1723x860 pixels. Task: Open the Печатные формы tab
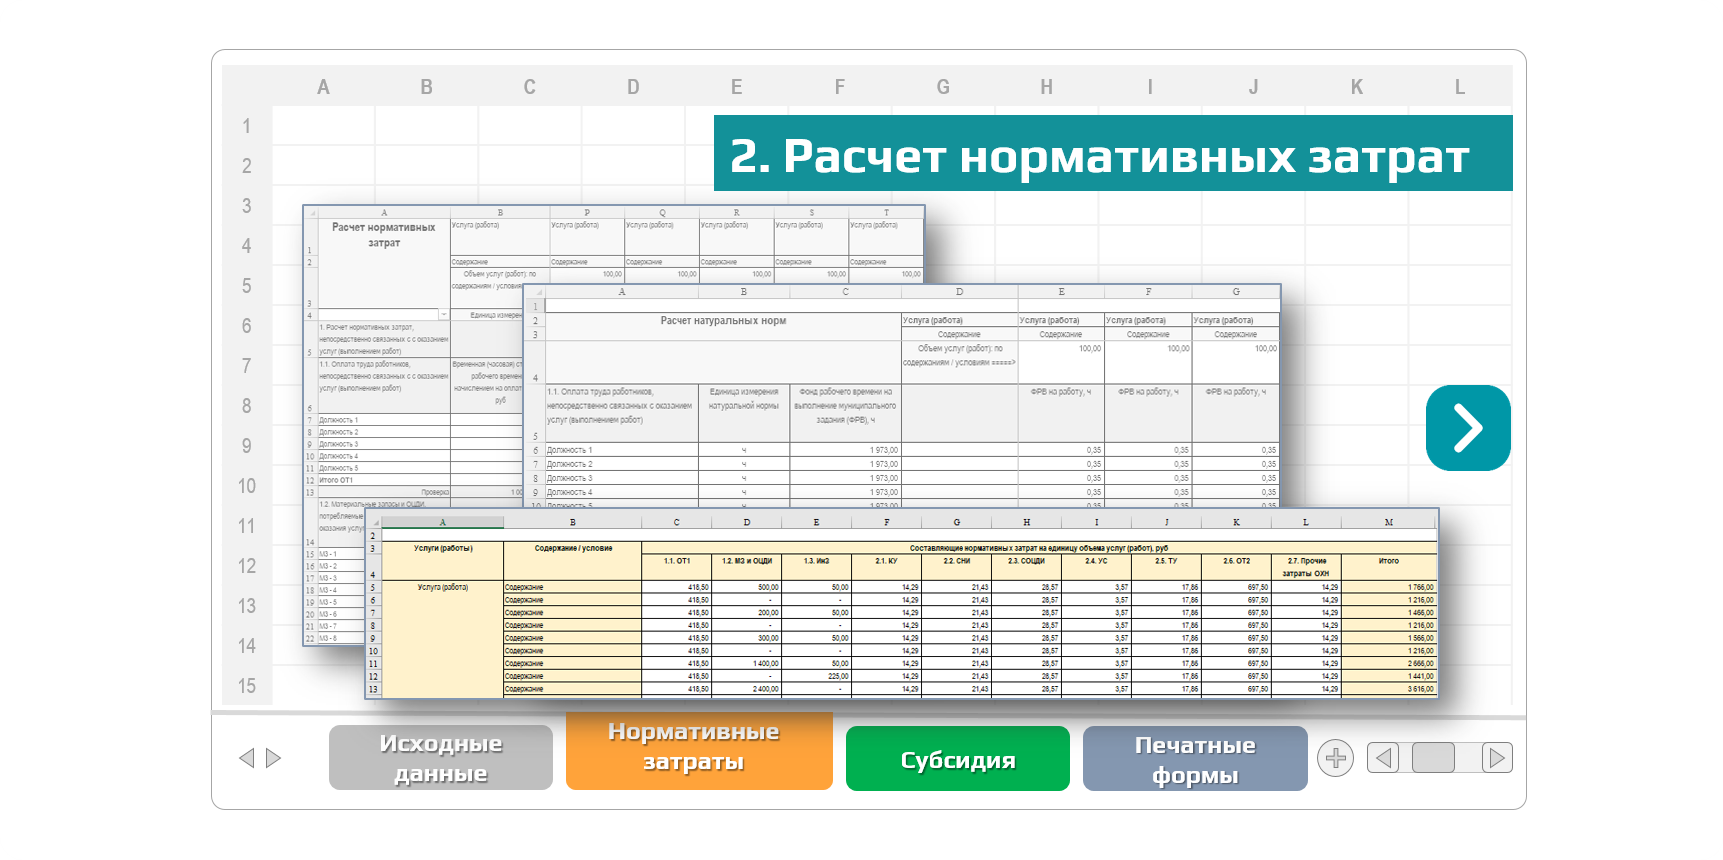(1194, 759)
